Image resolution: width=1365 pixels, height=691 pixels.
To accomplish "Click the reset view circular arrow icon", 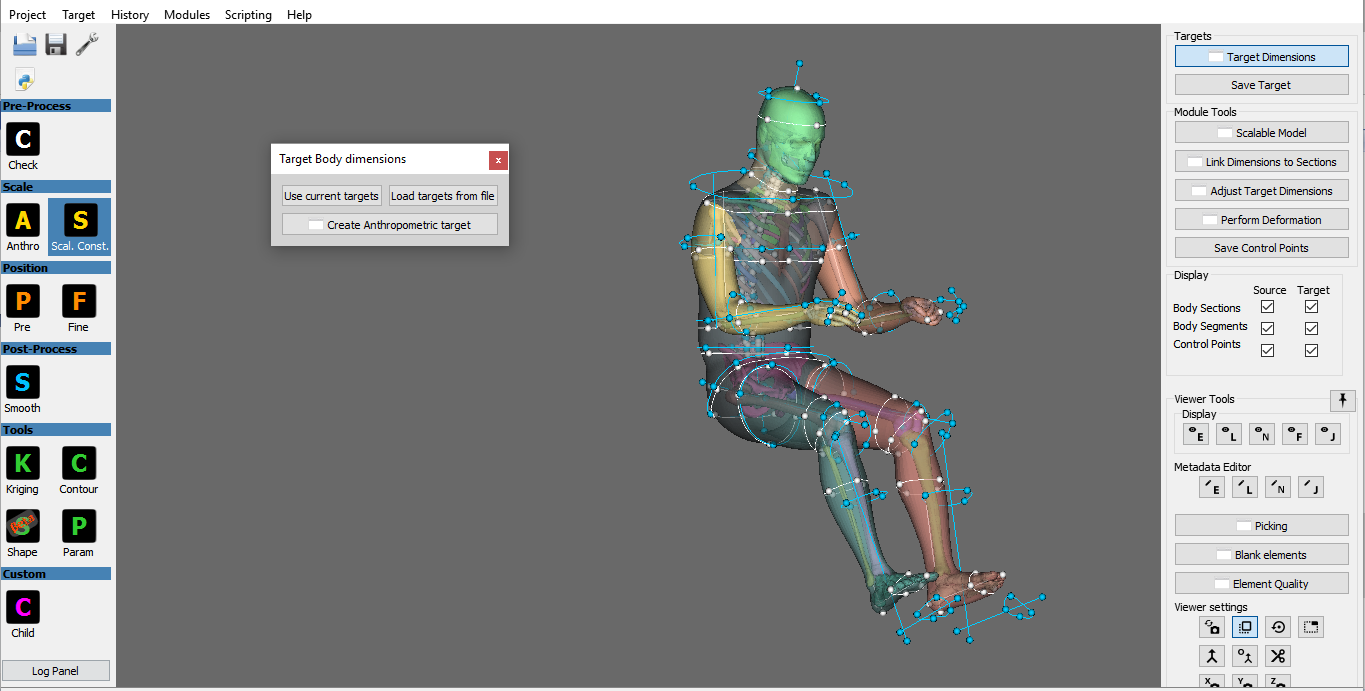I will (1278, 627).
